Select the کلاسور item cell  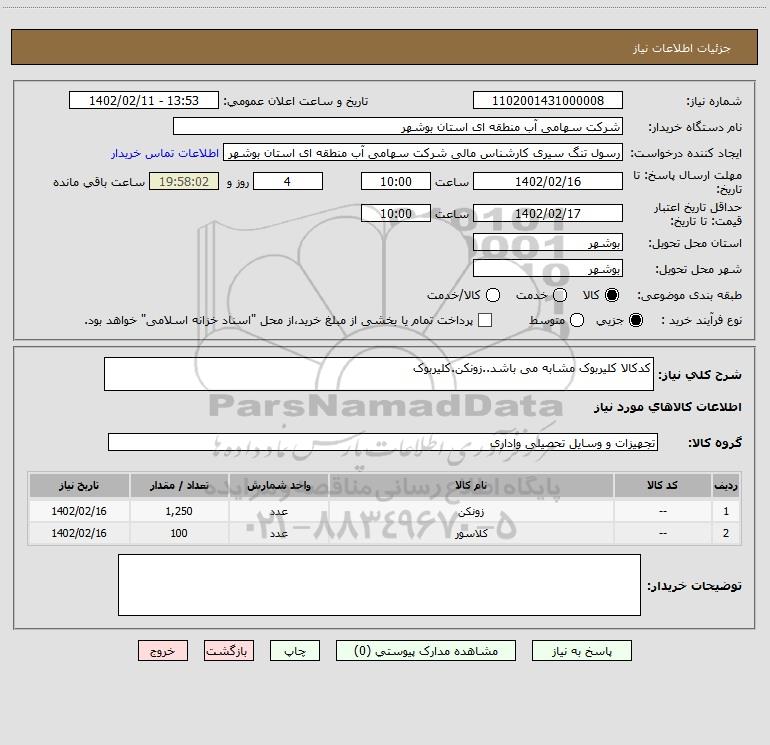(471, 533)
